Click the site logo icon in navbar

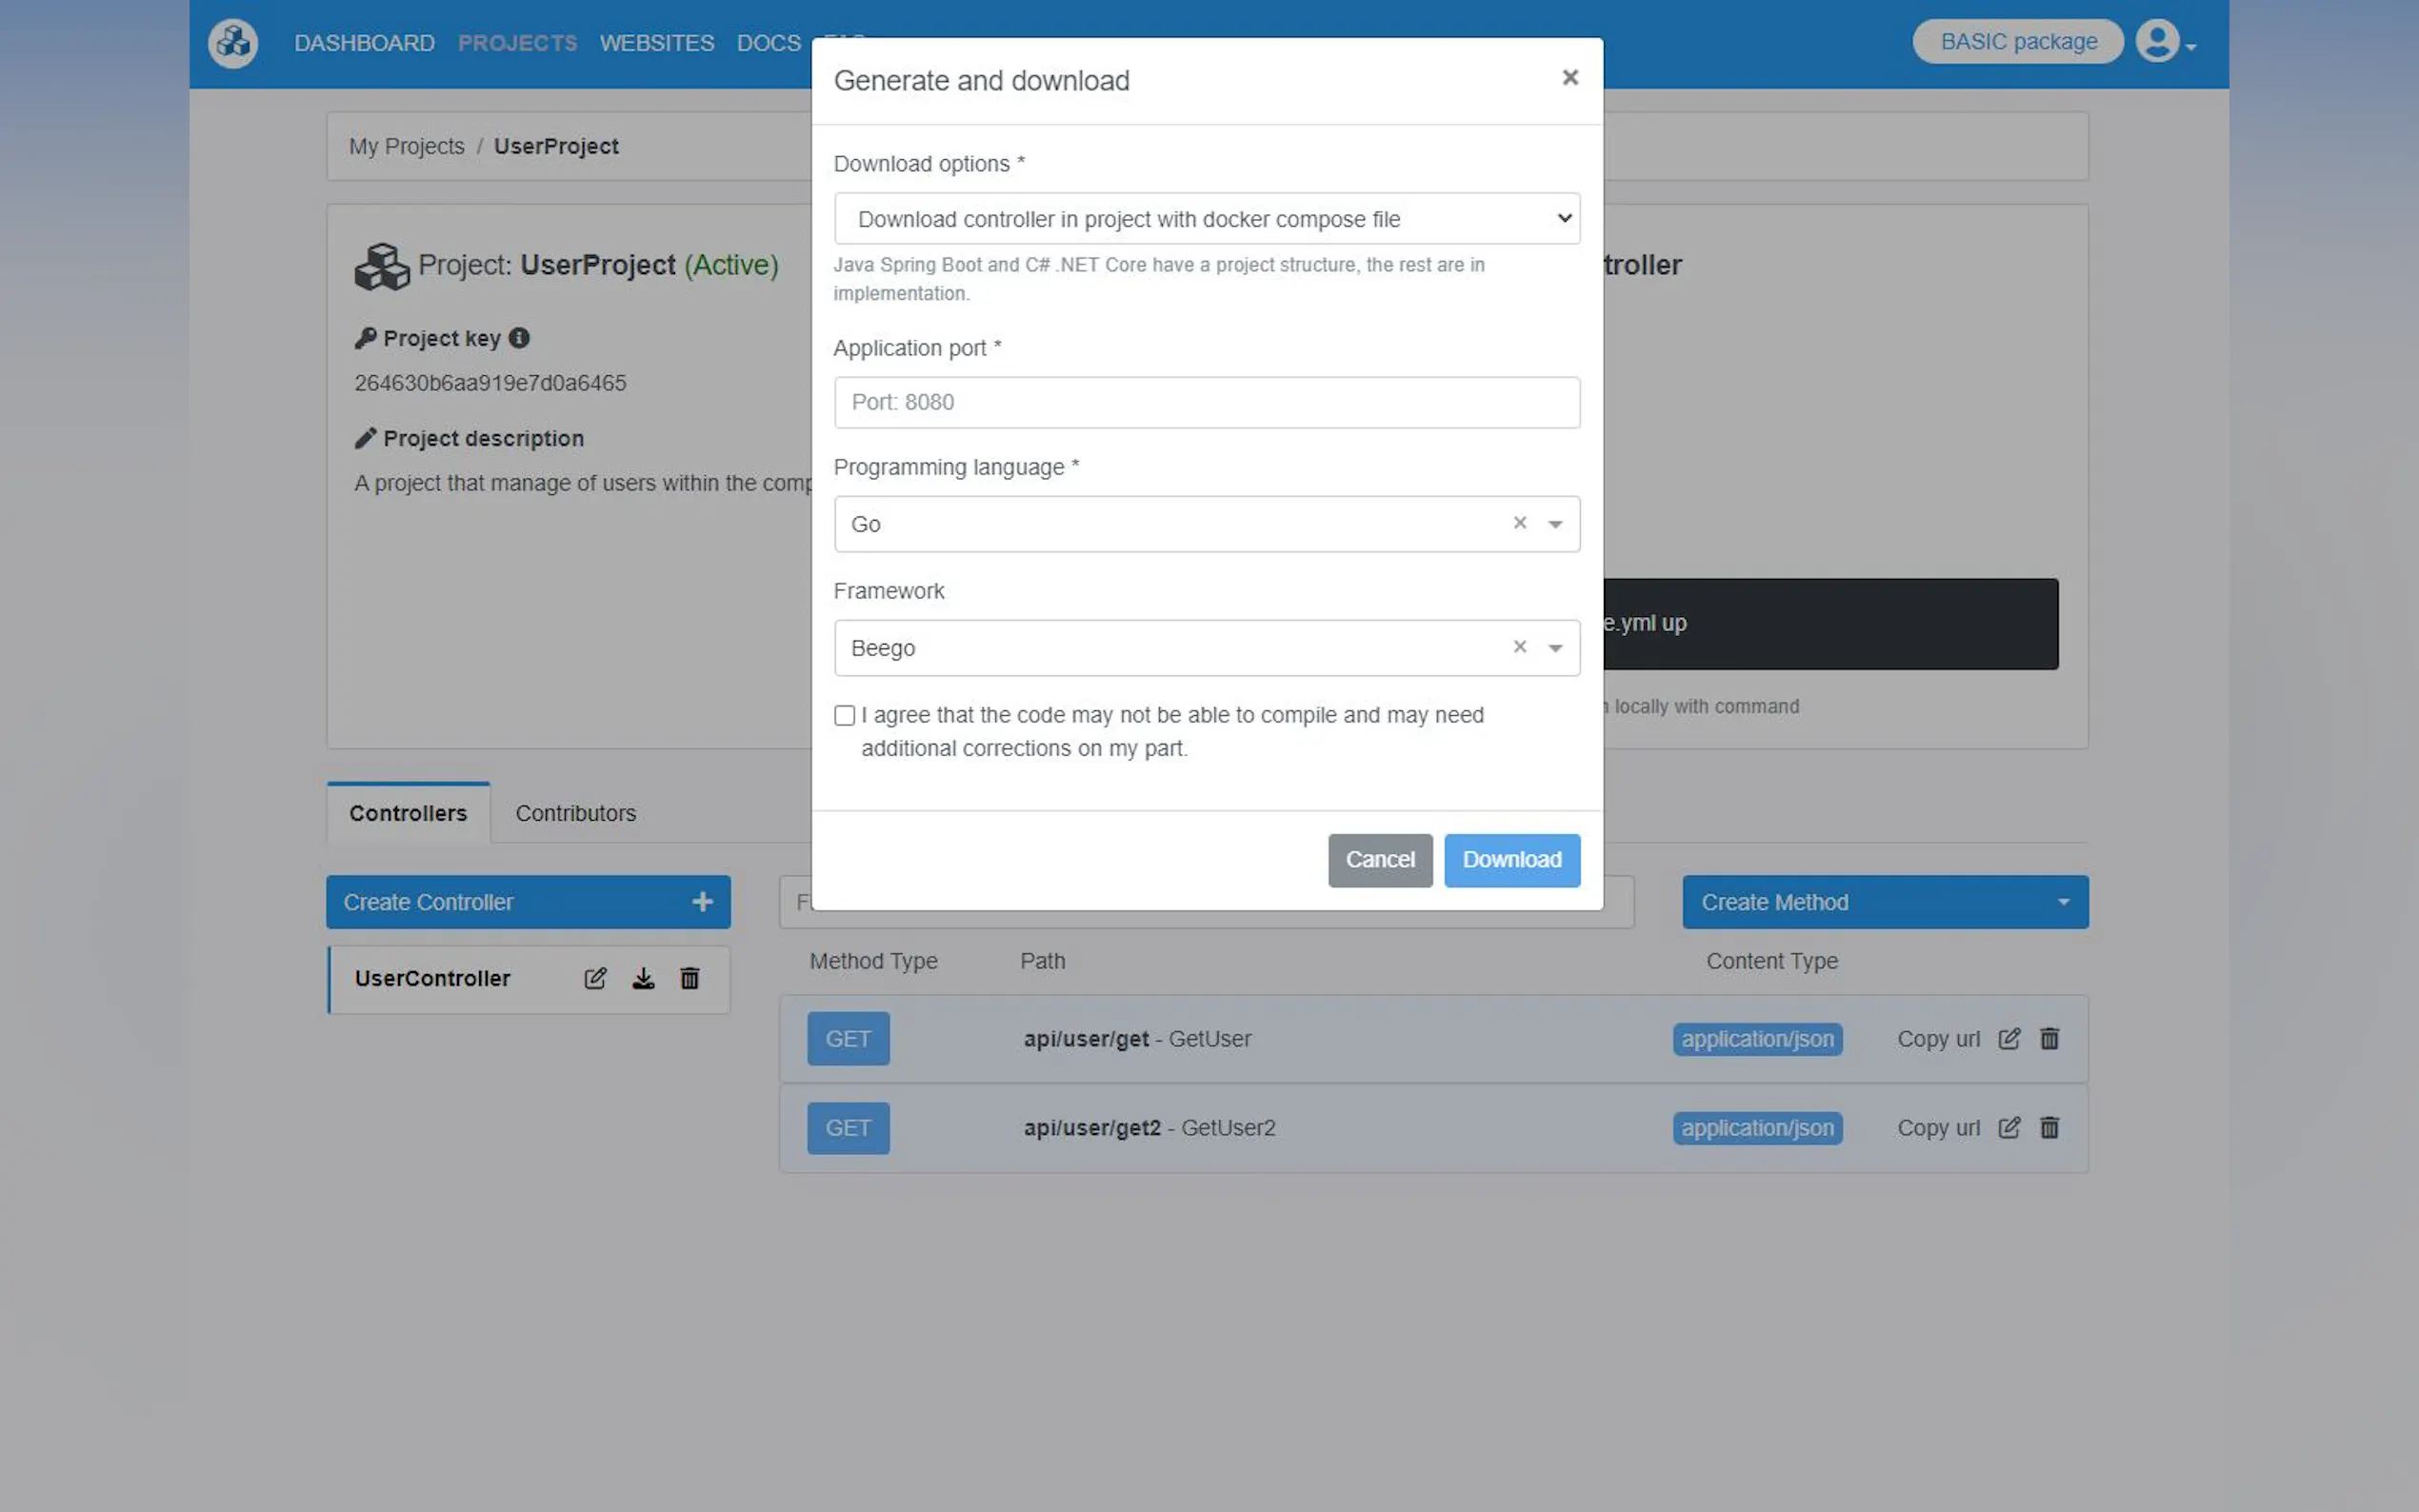point(233,43)
